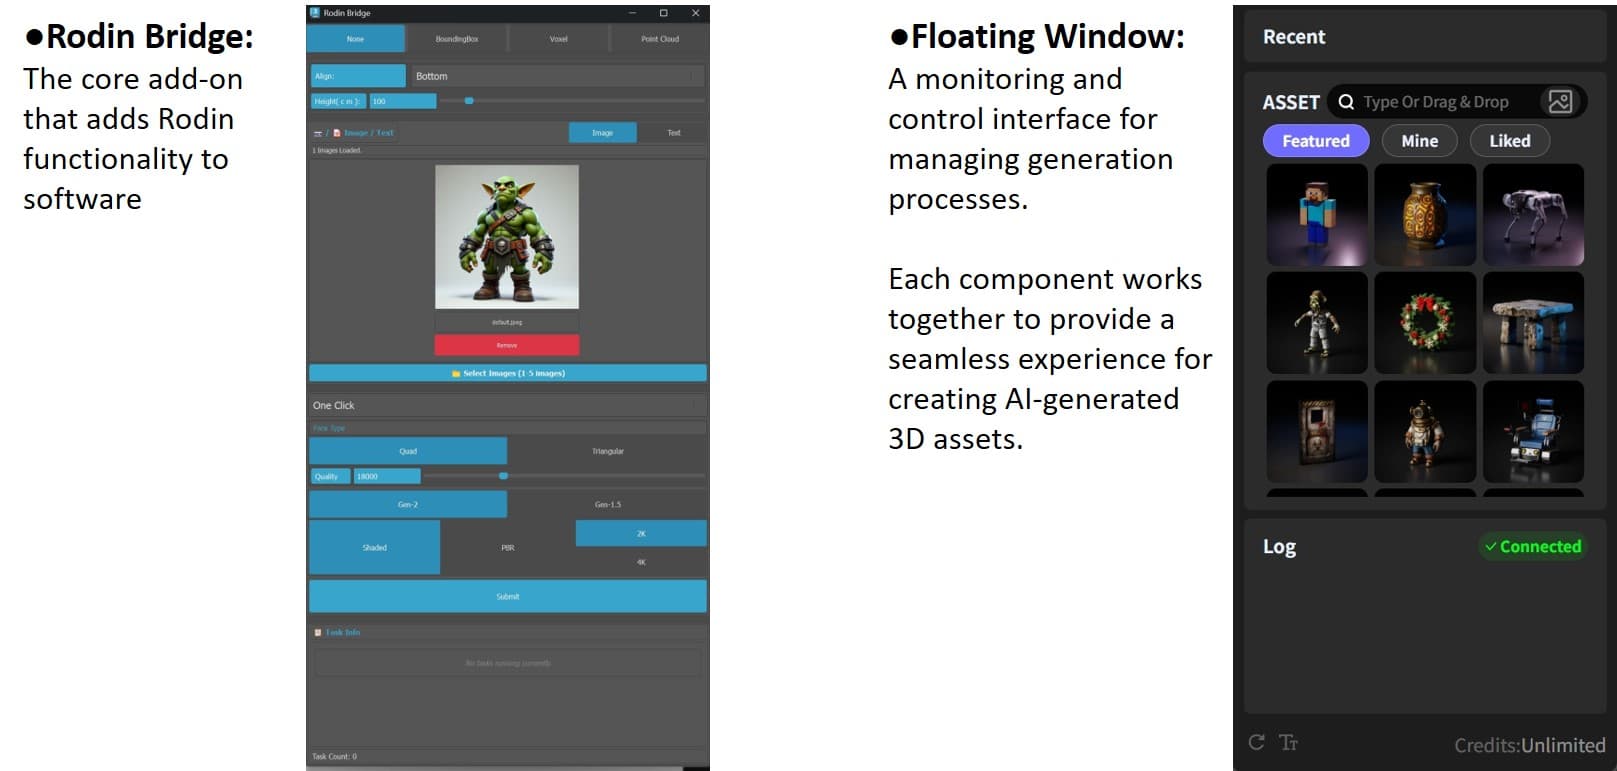The width and height of the screenshot is (1617, 771).
Task: Click the ASSET heading label
Action: (1291, 102)
